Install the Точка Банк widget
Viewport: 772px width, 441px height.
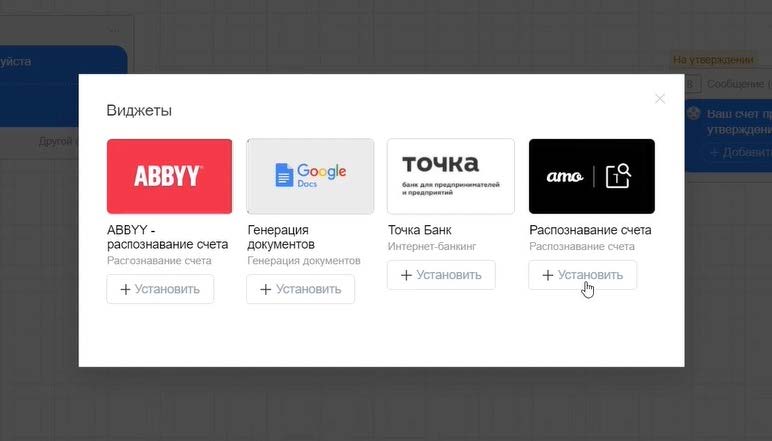point(441,275)
